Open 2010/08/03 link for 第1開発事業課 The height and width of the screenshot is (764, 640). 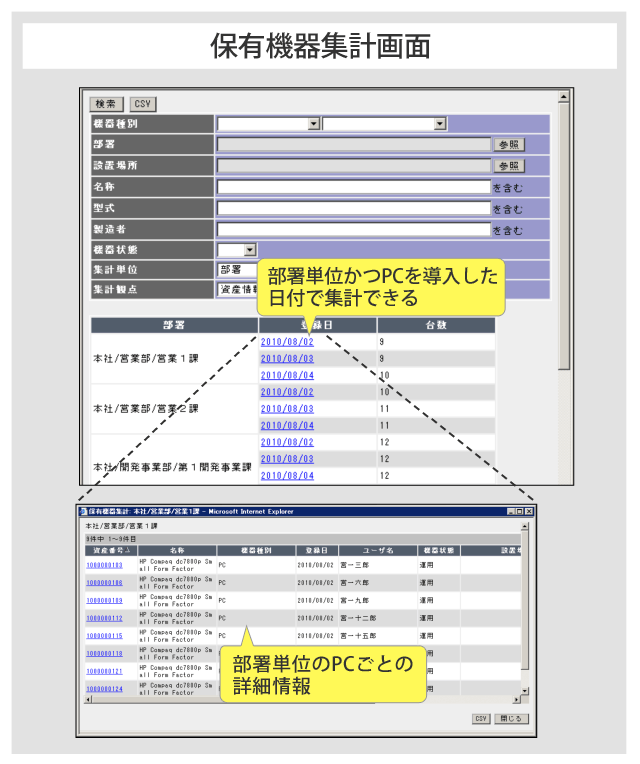point(287,459)
